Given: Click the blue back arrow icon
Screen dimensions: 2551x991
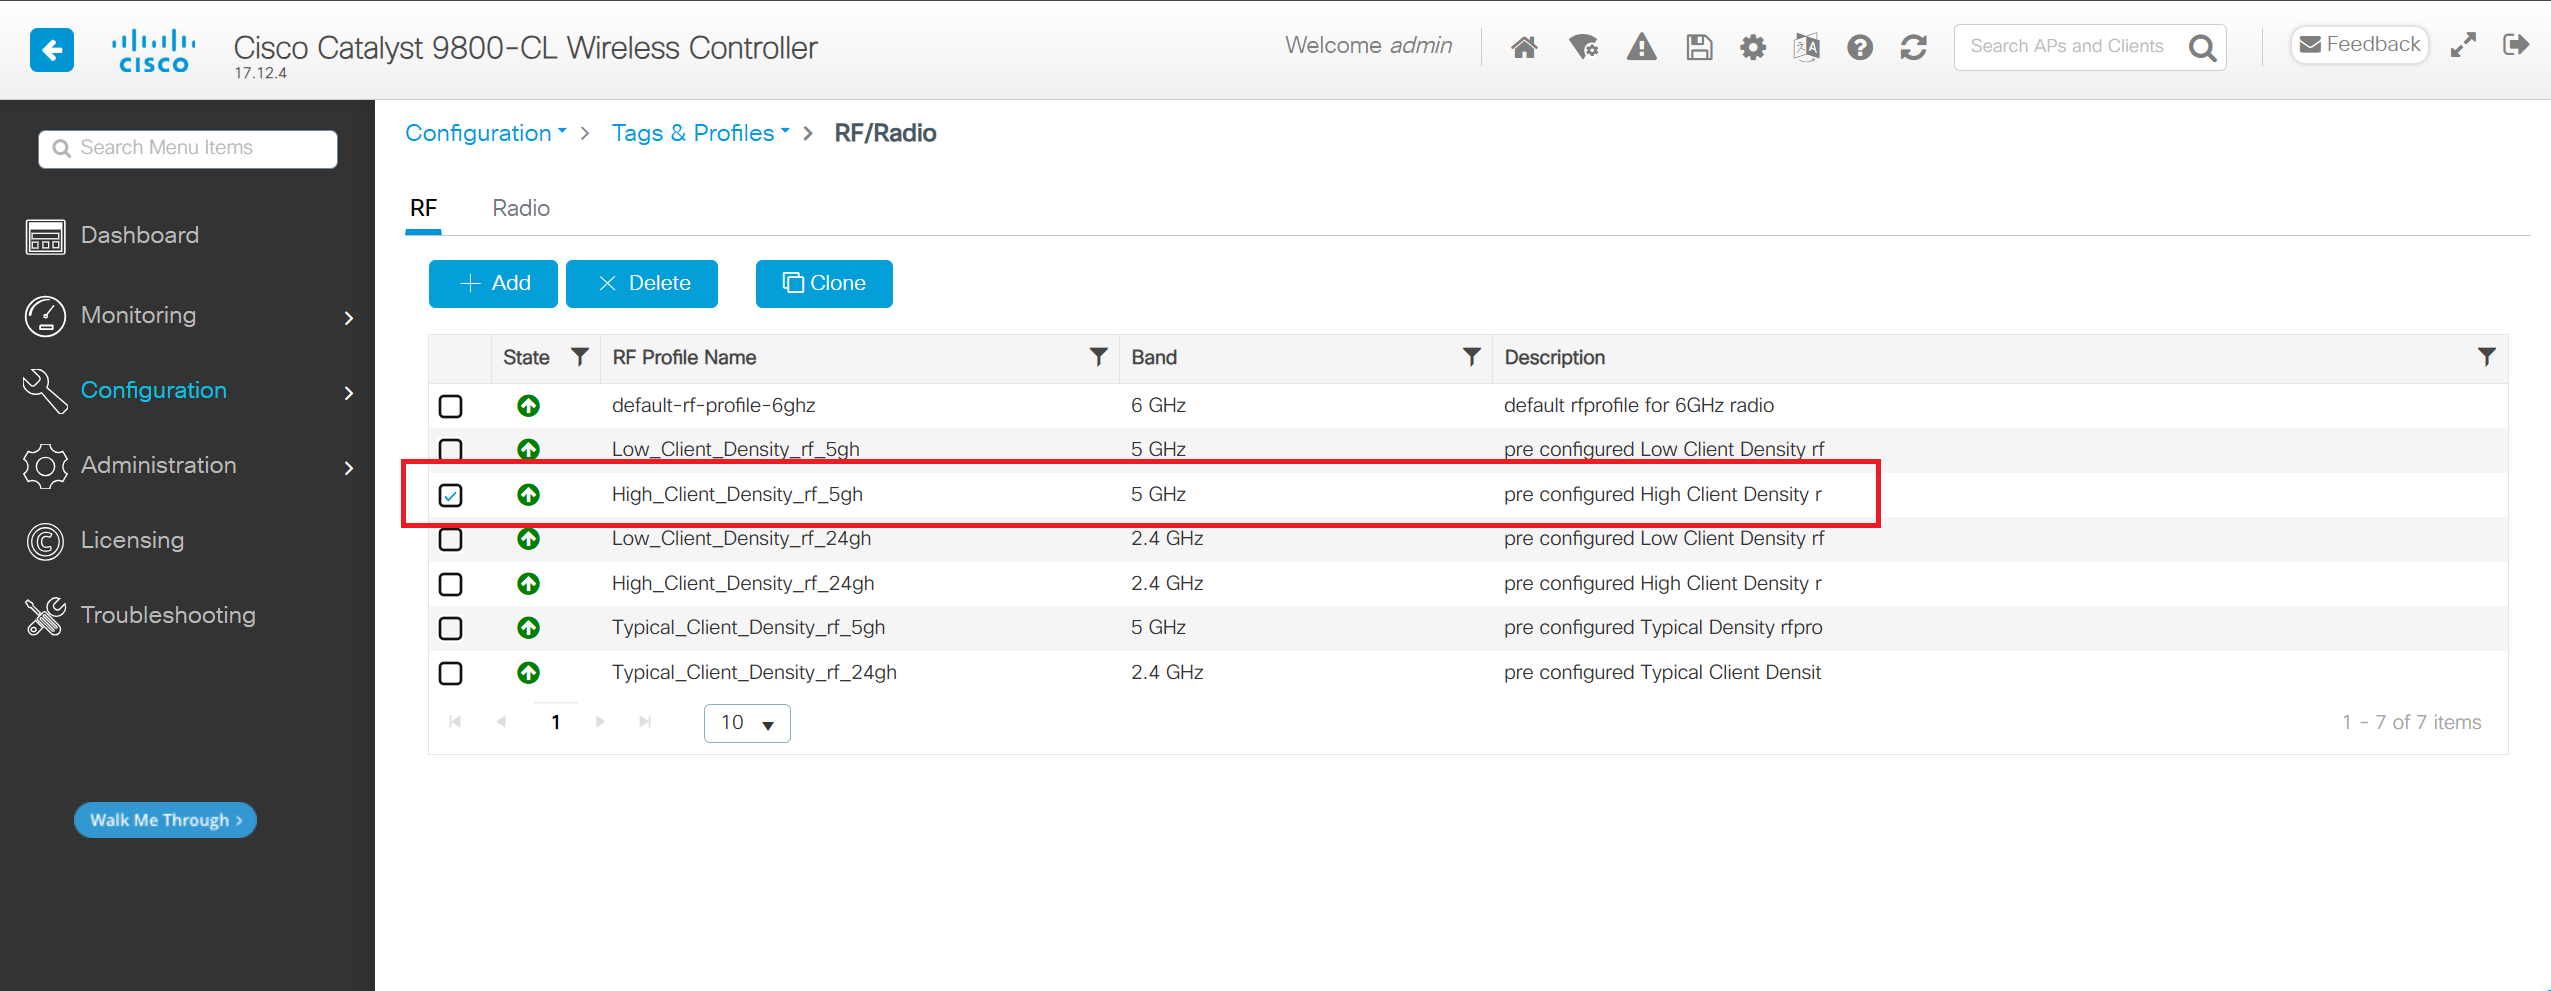Looking at the screenshot, I should tap(52, 49).
